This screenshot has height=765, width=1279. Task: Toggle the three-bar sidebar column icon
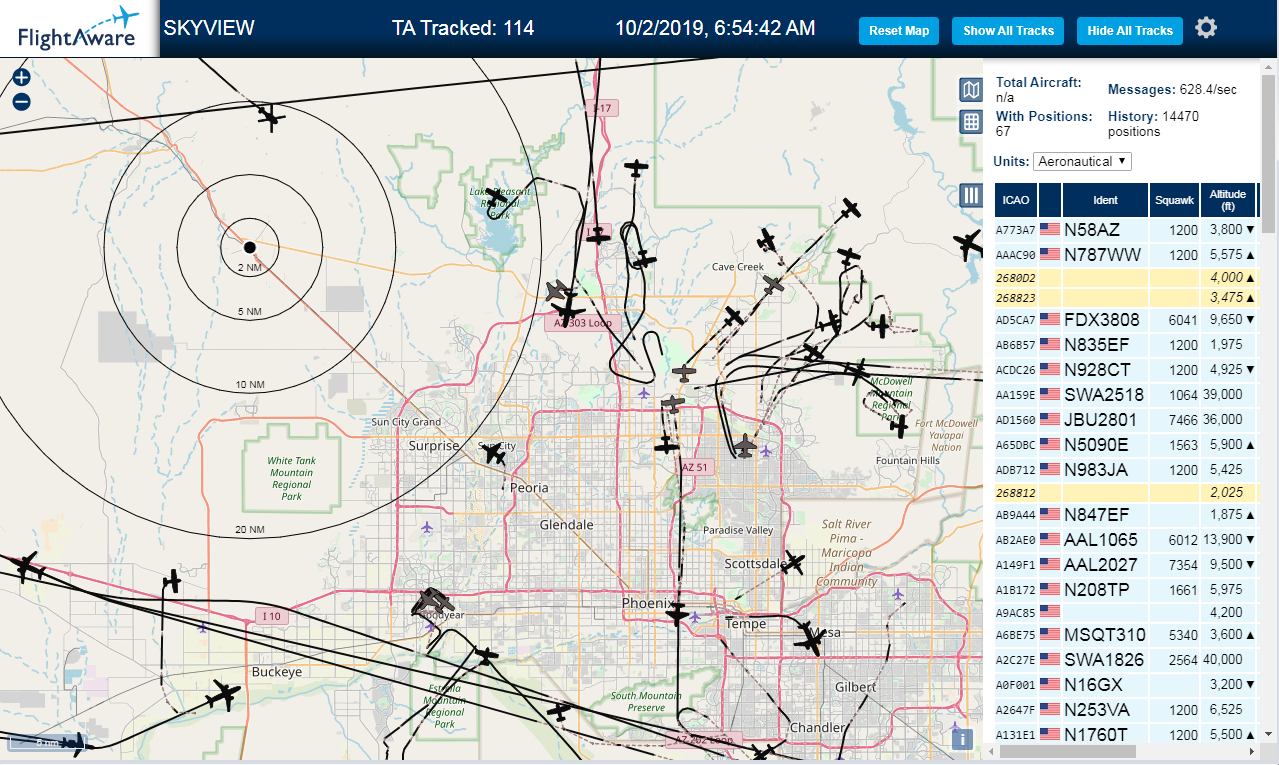coord(970,195)
